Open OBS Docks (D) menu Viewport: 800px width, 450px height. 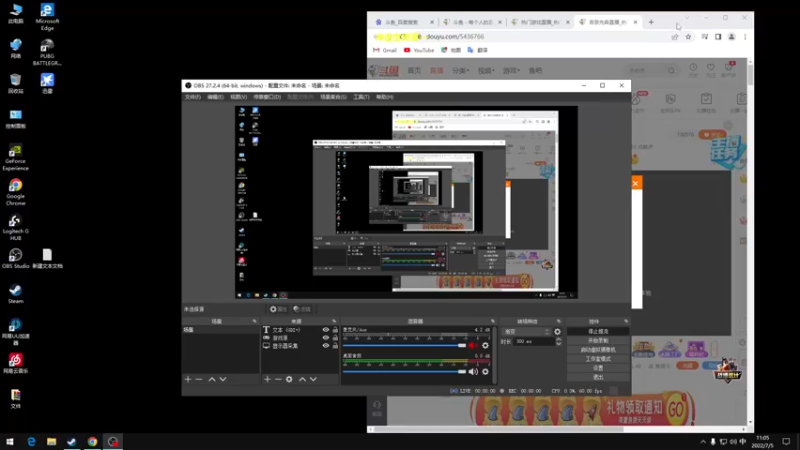pos(267,97)
